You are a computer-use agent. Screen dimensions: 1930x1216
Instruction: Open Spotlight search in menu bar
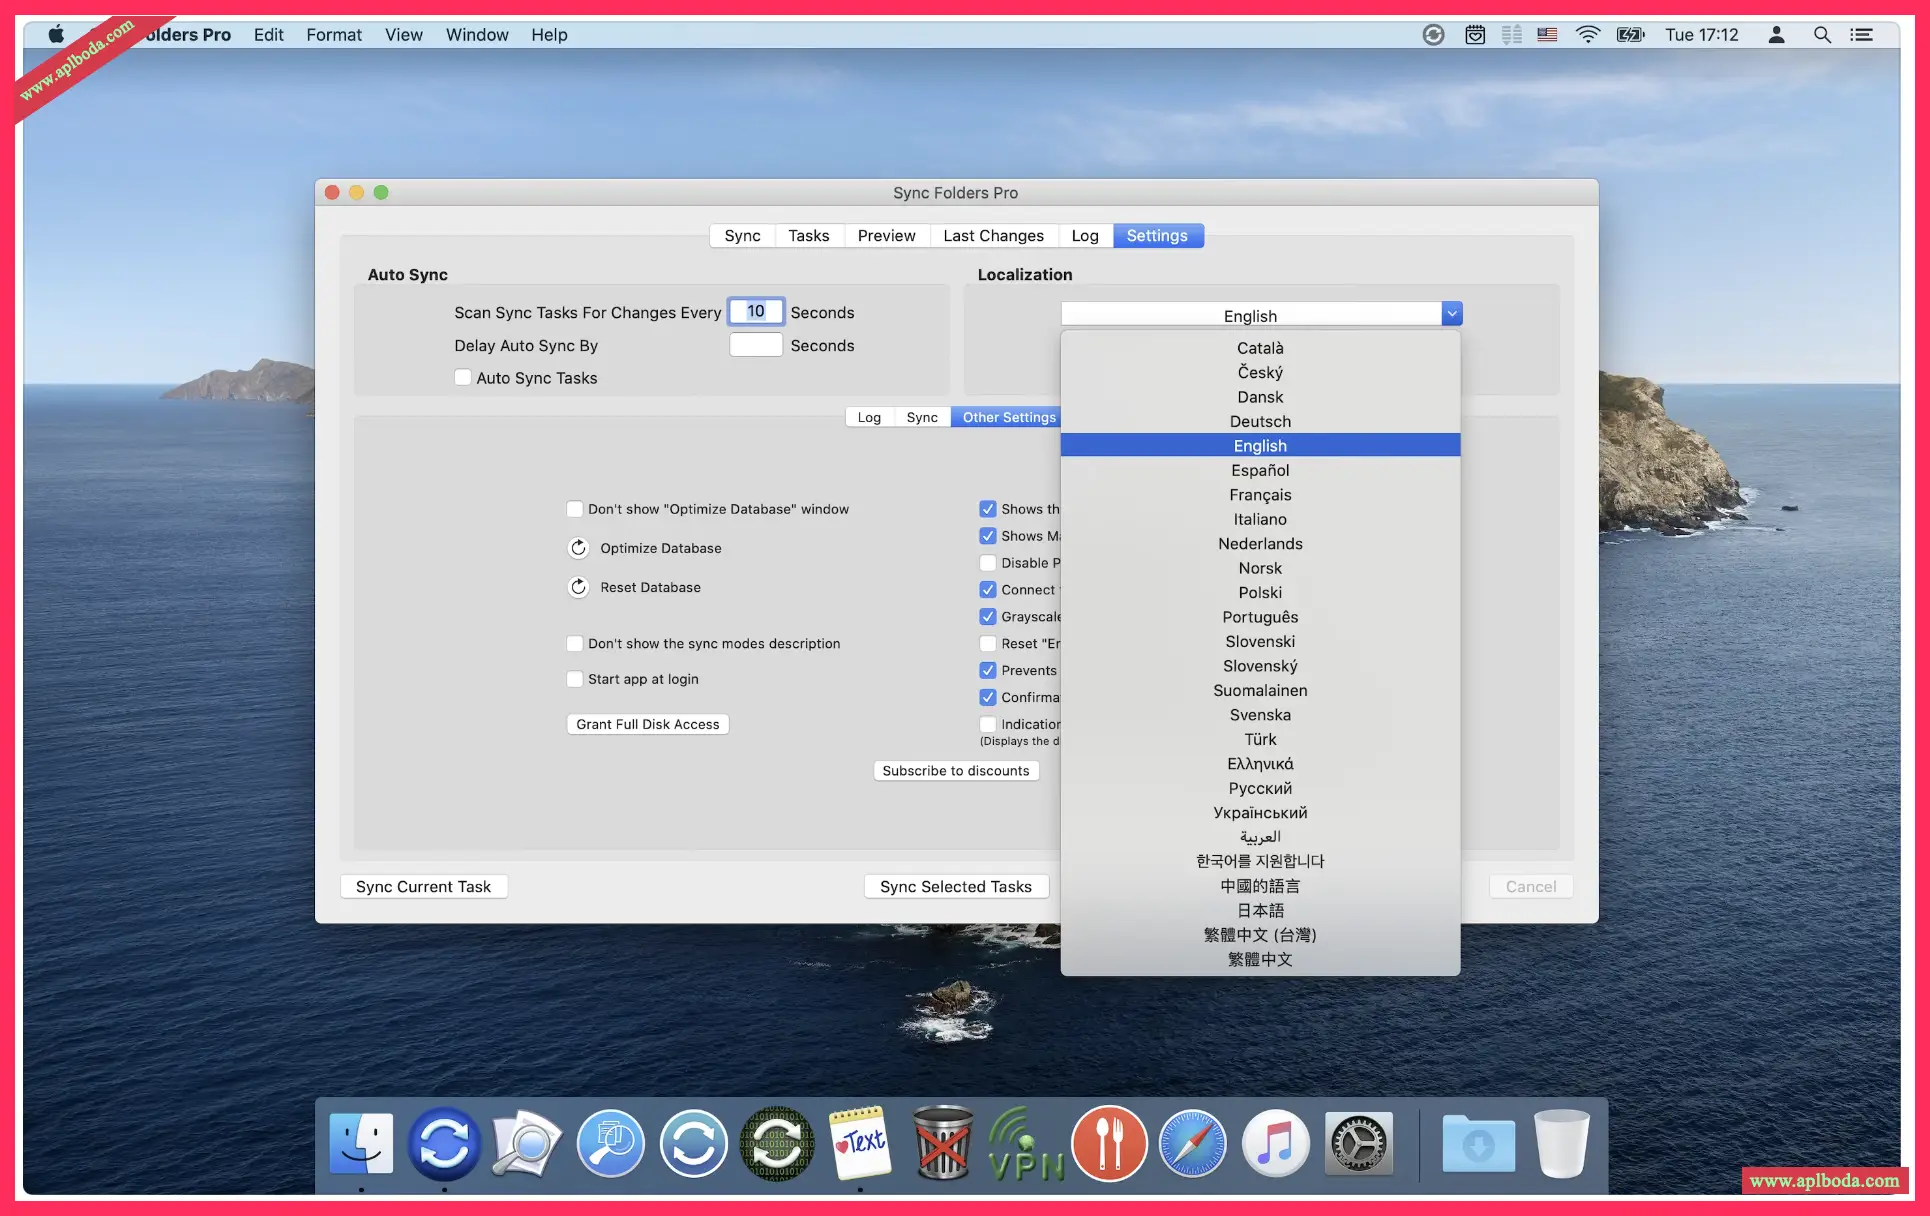[1822, 35]
